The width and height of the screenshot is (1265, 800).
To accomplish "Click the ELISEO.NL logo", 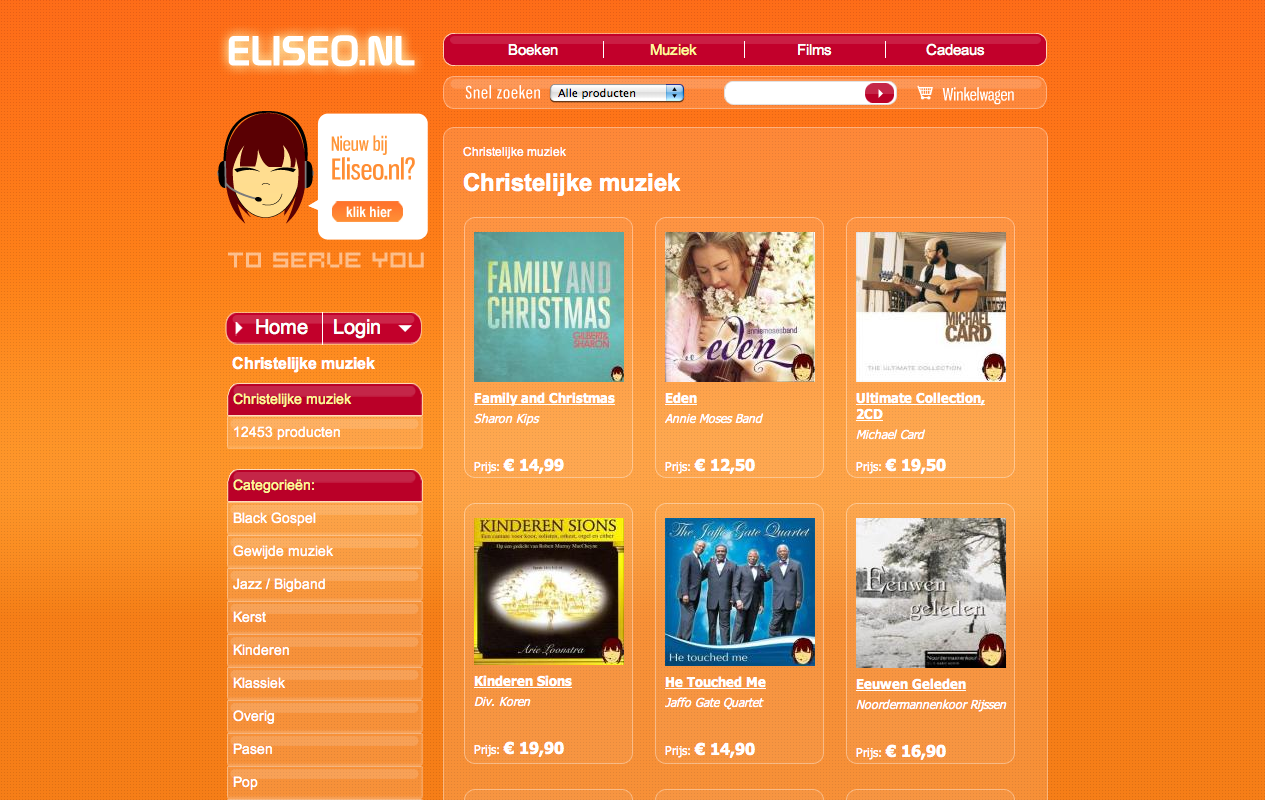I will 321,52.
